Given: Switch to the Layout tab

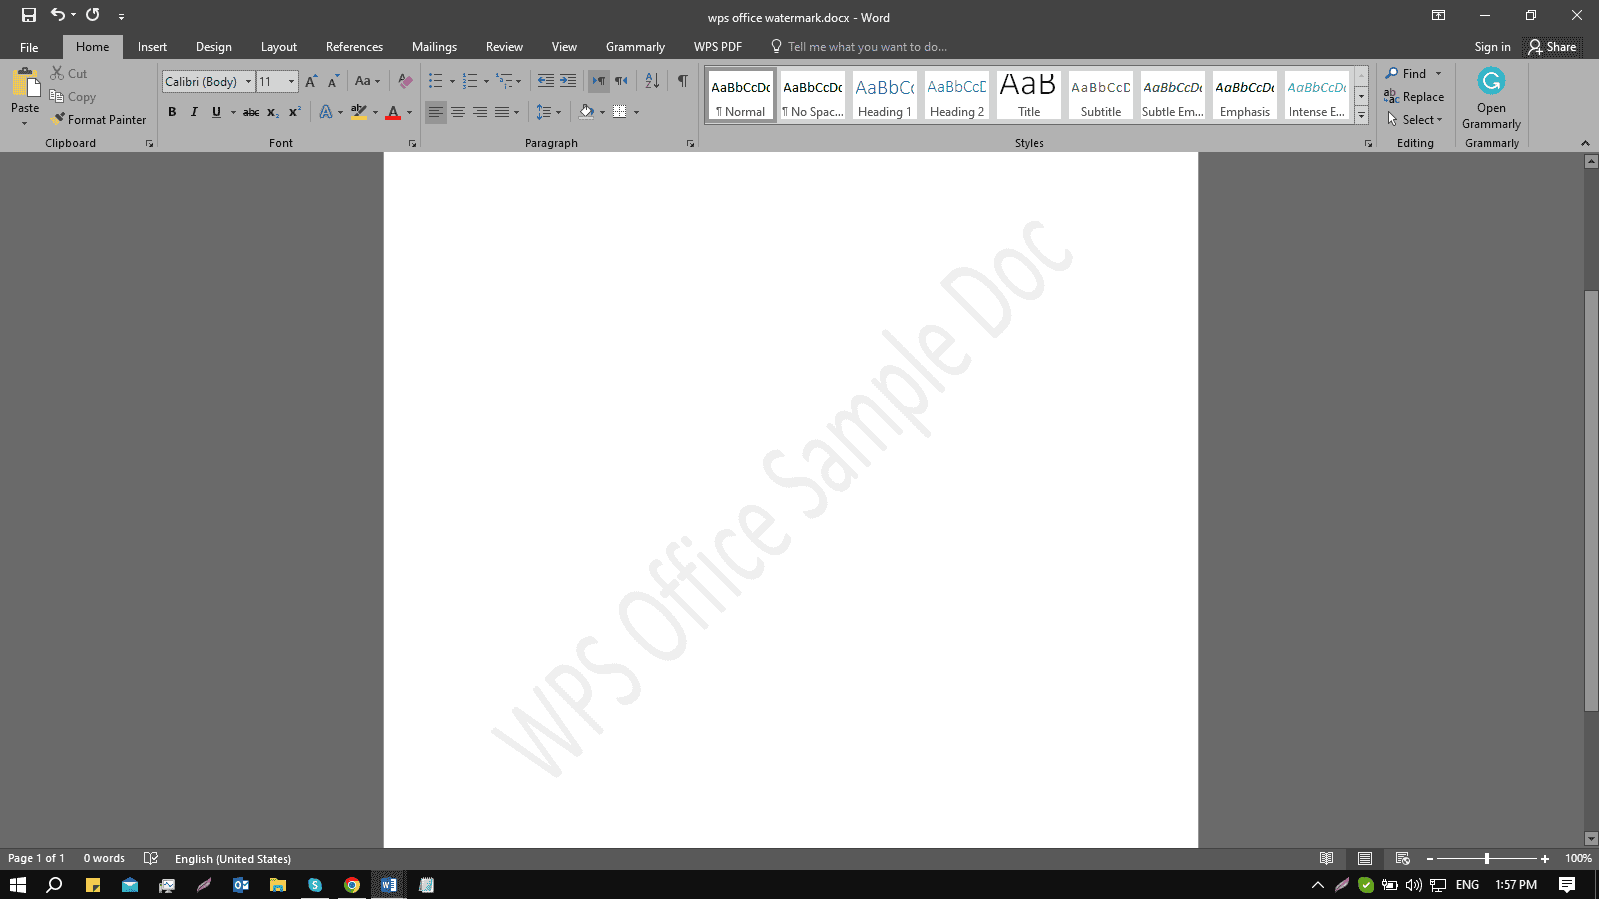Looking at the screenshot, I should (279, 47).
